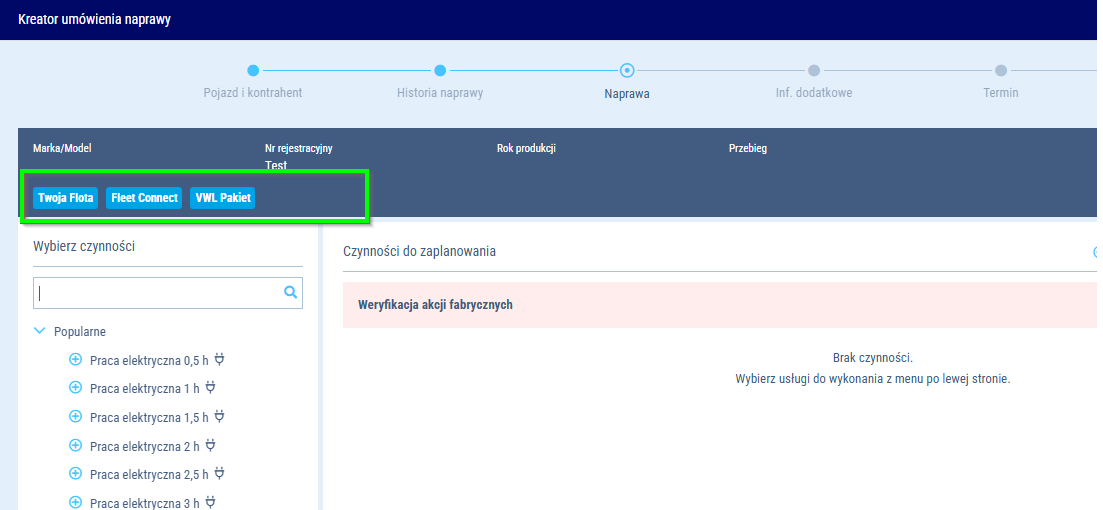The height and width of the screenshot is (510, 1103).
Task: Add Praca elektryczna 1,5 h via plus icon
Action: tap(75, 417)
